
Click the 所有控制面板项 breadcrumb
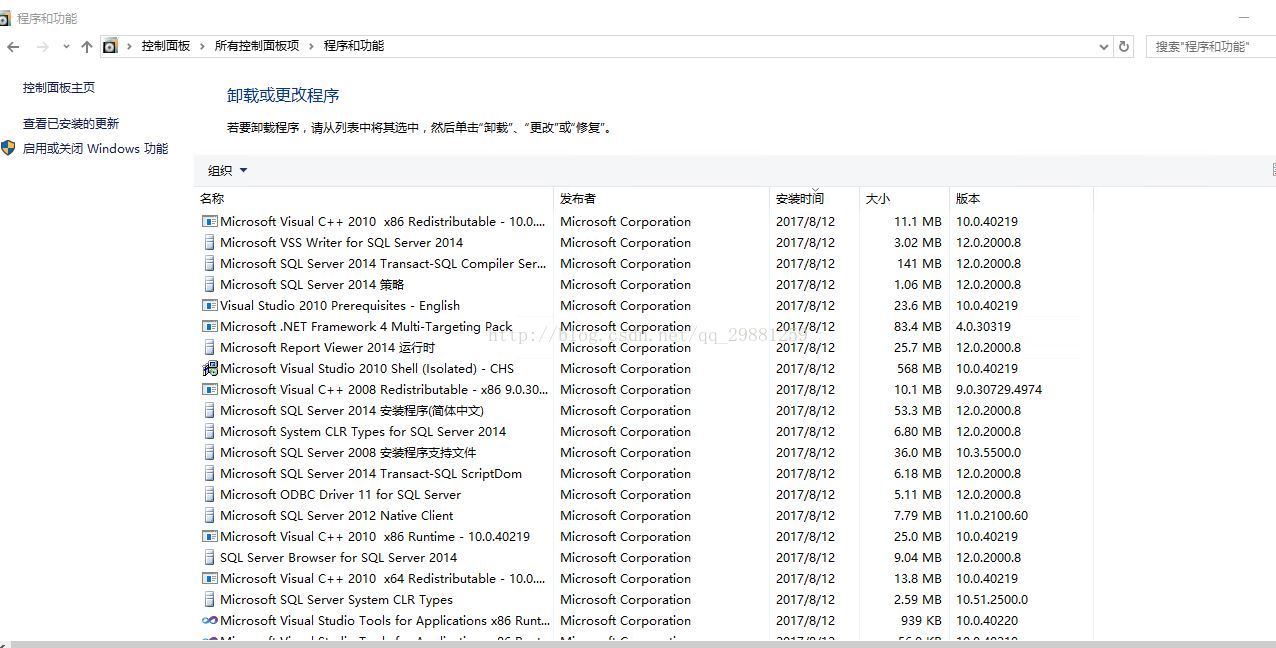click(x=256, y=46)
